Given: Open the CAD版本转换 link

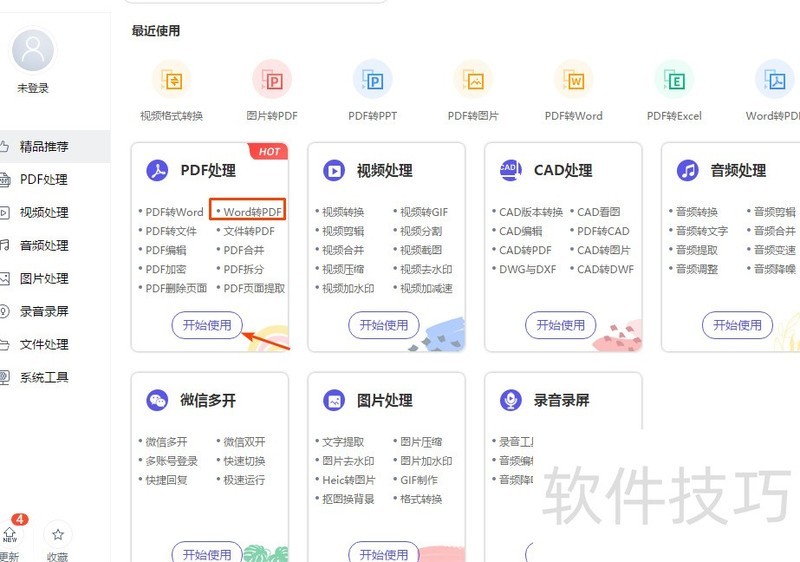Looking at the screenshot, I should [x=531, y=212].
